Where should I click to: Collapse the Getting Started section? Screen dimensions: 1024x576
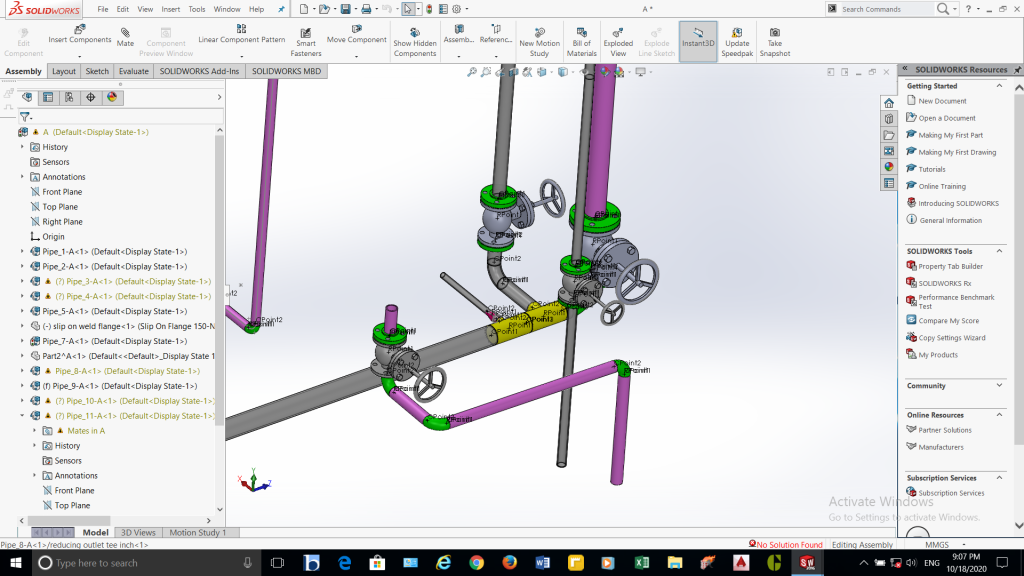point(1001,86)
